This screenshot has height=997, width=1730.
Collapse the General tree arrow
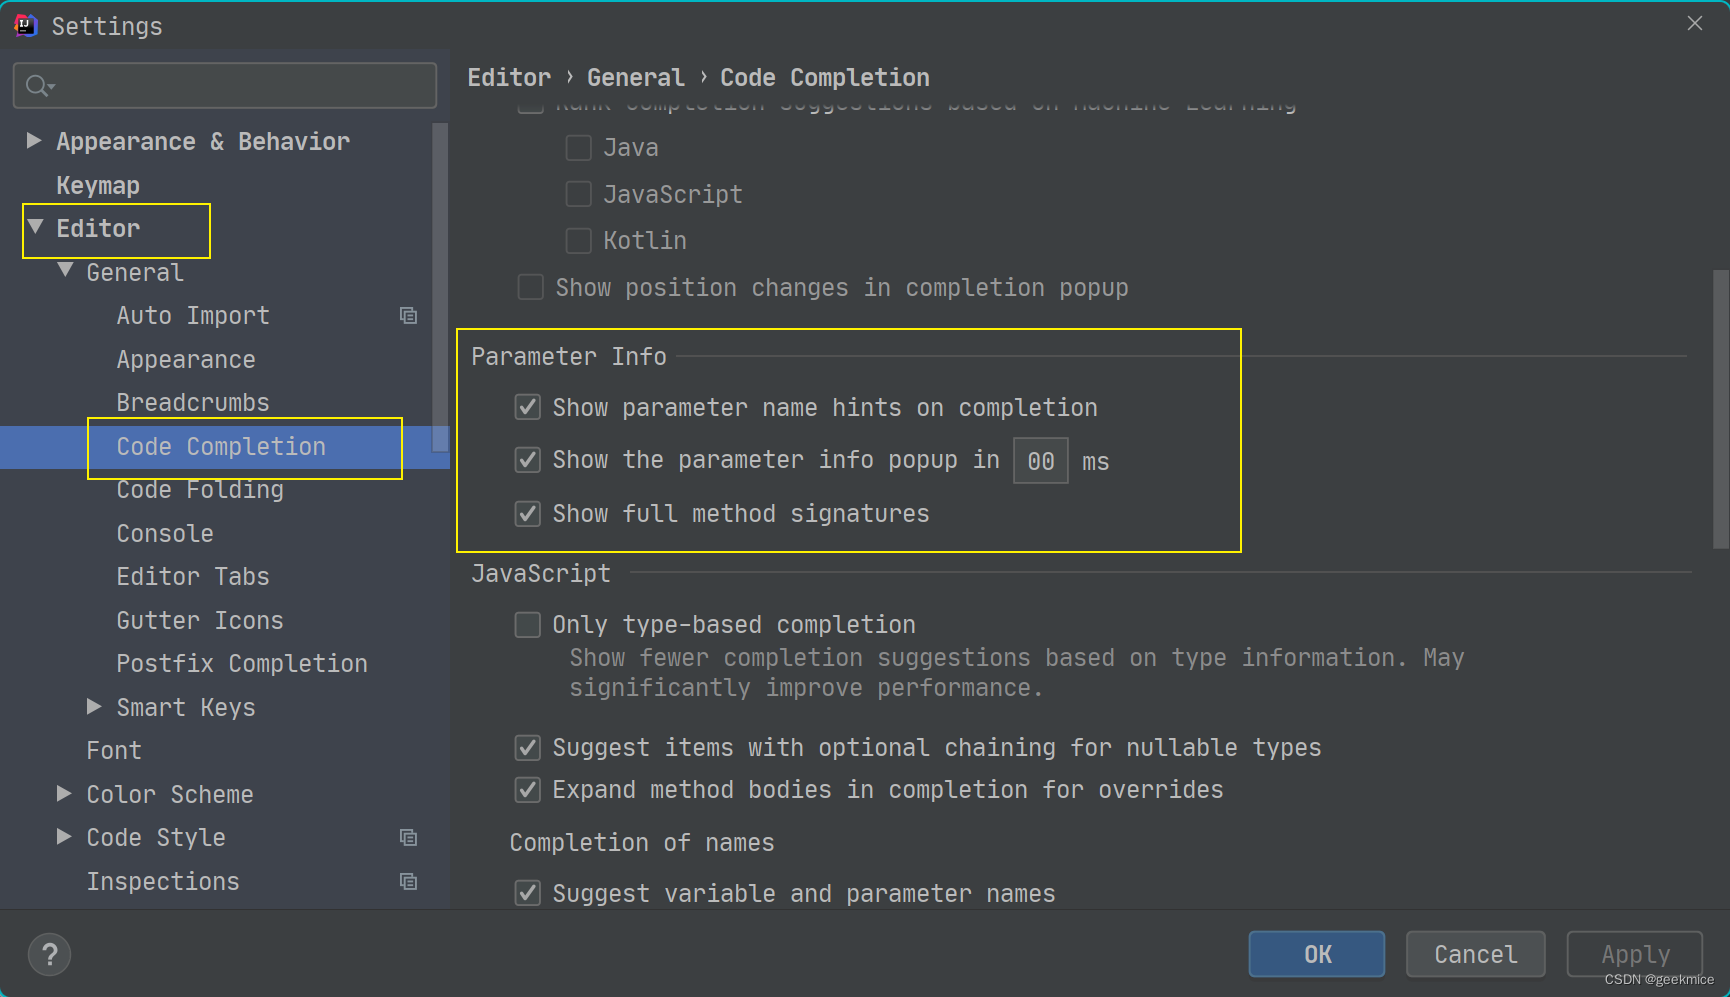pyautogui.click(x=65, y=270)
